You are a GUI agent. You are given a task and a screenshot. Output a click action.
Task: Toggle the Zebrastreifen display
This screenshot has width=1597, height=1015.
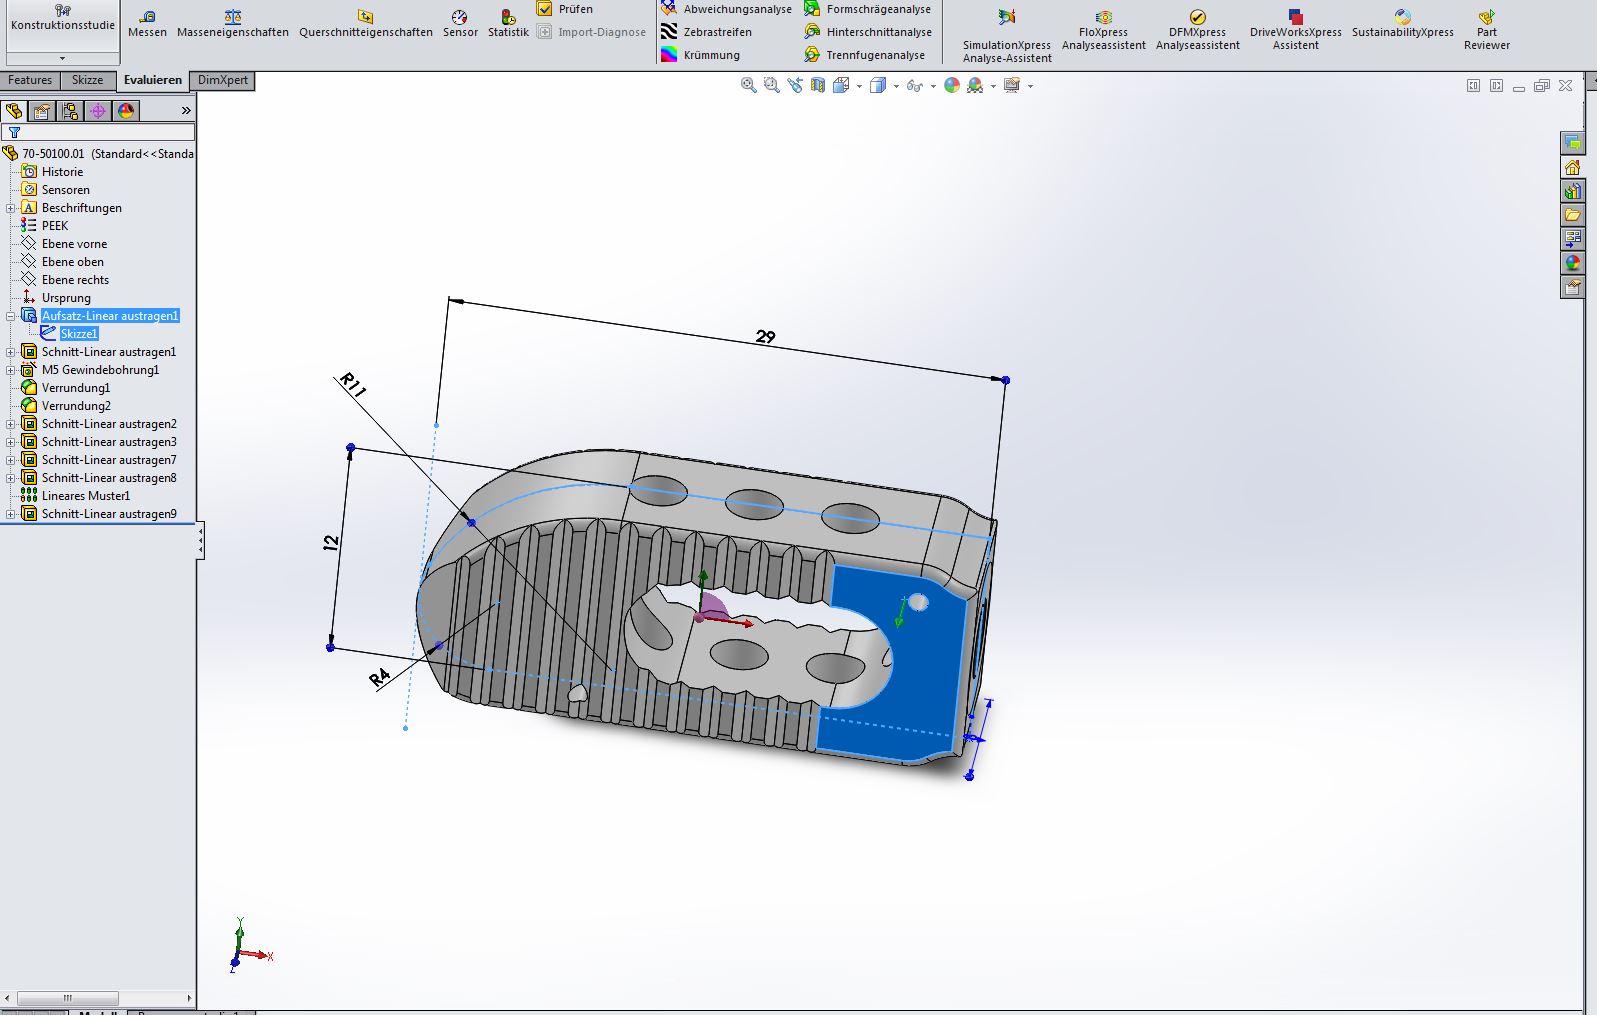[x=706, y=32]
